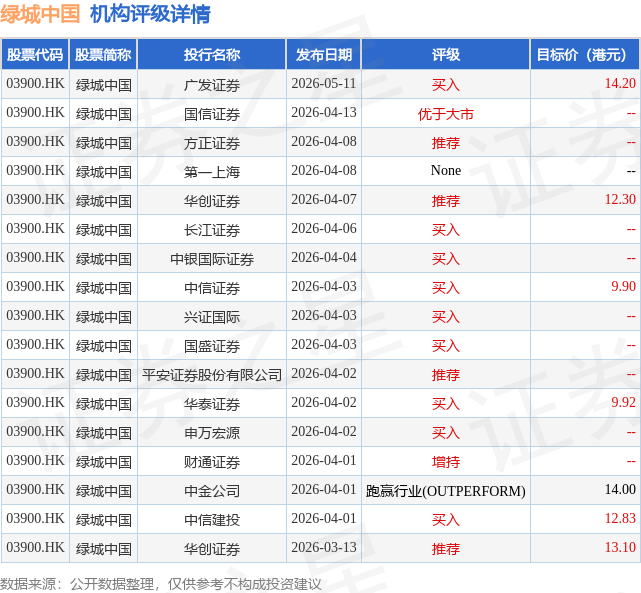This screenshot has width=641, height=593.
Task: Click the target price 14.20
Action: point(620,83)
